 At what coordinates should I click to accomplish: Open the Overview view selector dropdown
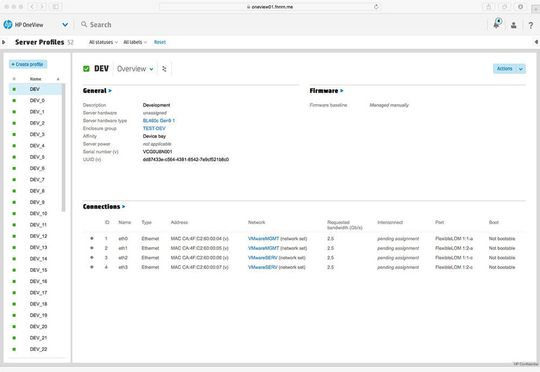click(135, 69)
